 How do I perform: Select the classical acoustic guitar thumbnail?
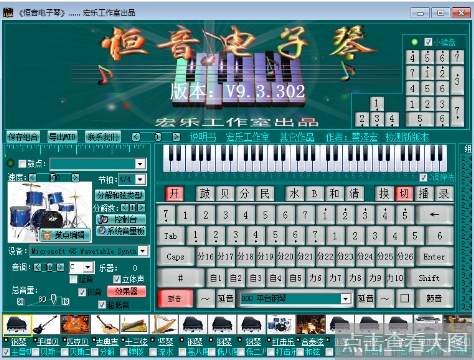click(x=105, y=325)
